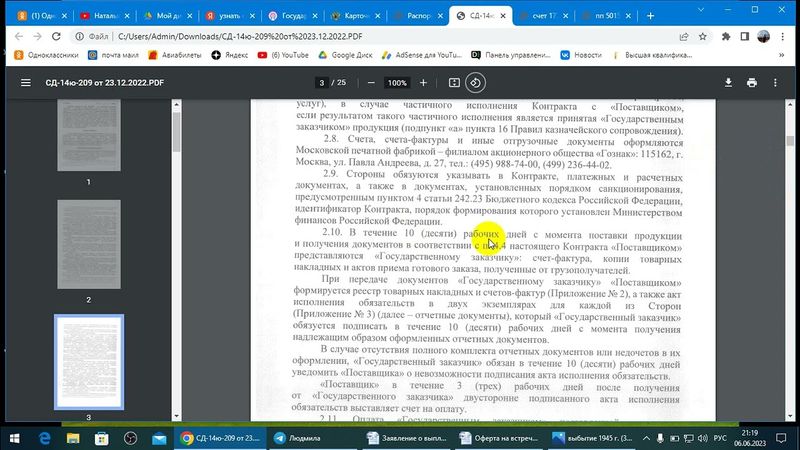
Task: Print the PDF document
Action: point(752,83)
